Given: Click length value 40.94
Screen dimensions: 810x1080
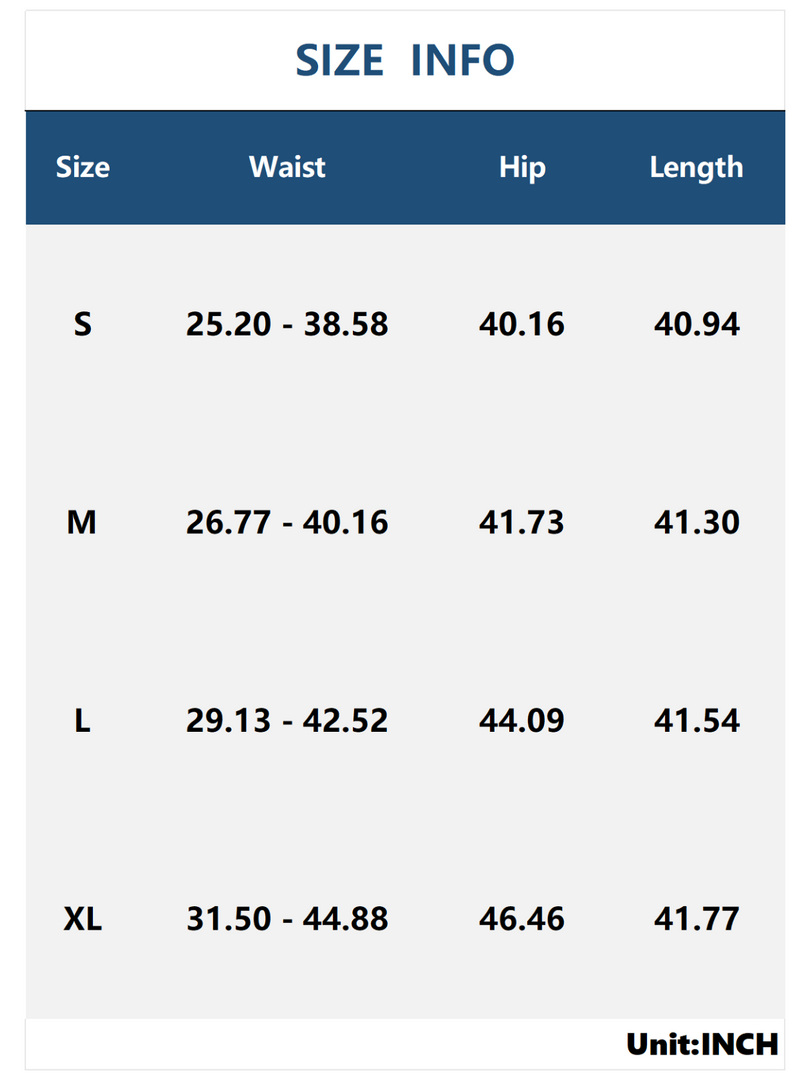Looking at the screenshot, I should tap(697, 324).
